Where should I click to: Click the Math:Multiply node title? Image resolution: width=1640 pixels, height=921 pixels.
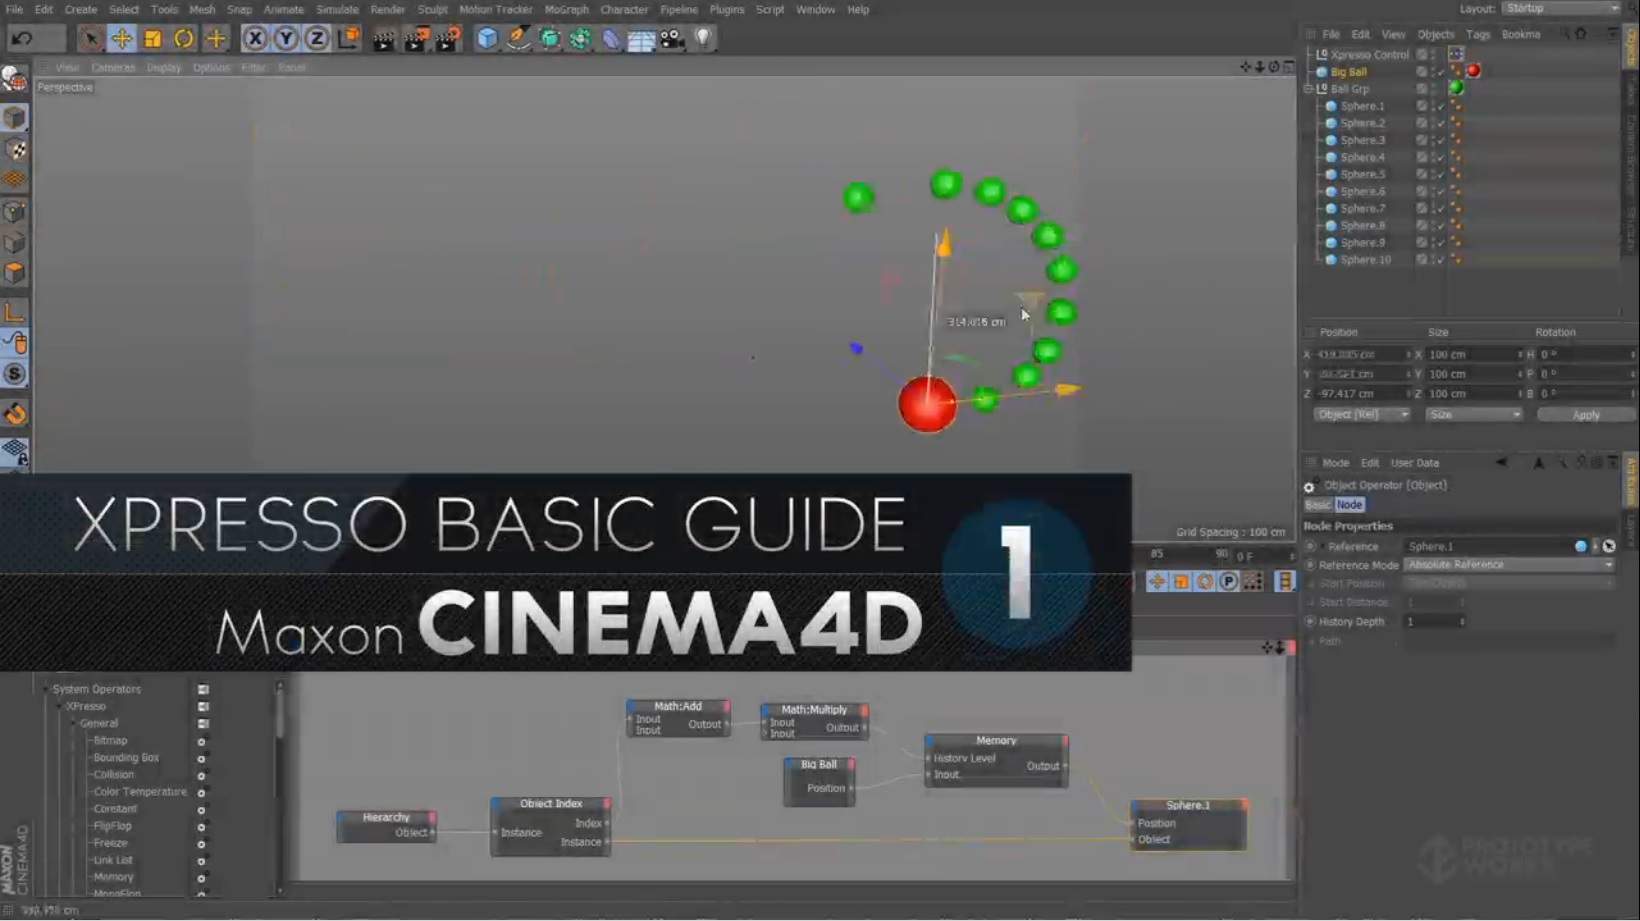point(814,710)
